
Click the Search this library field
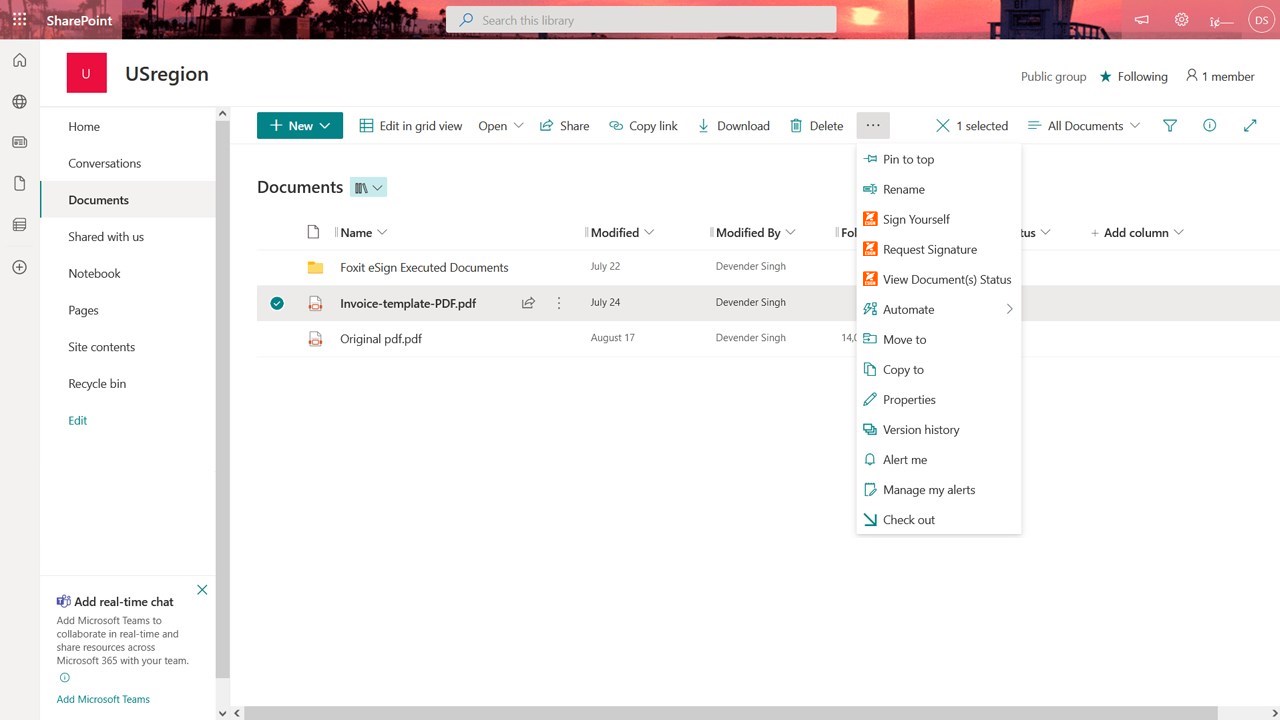[641, 20]
